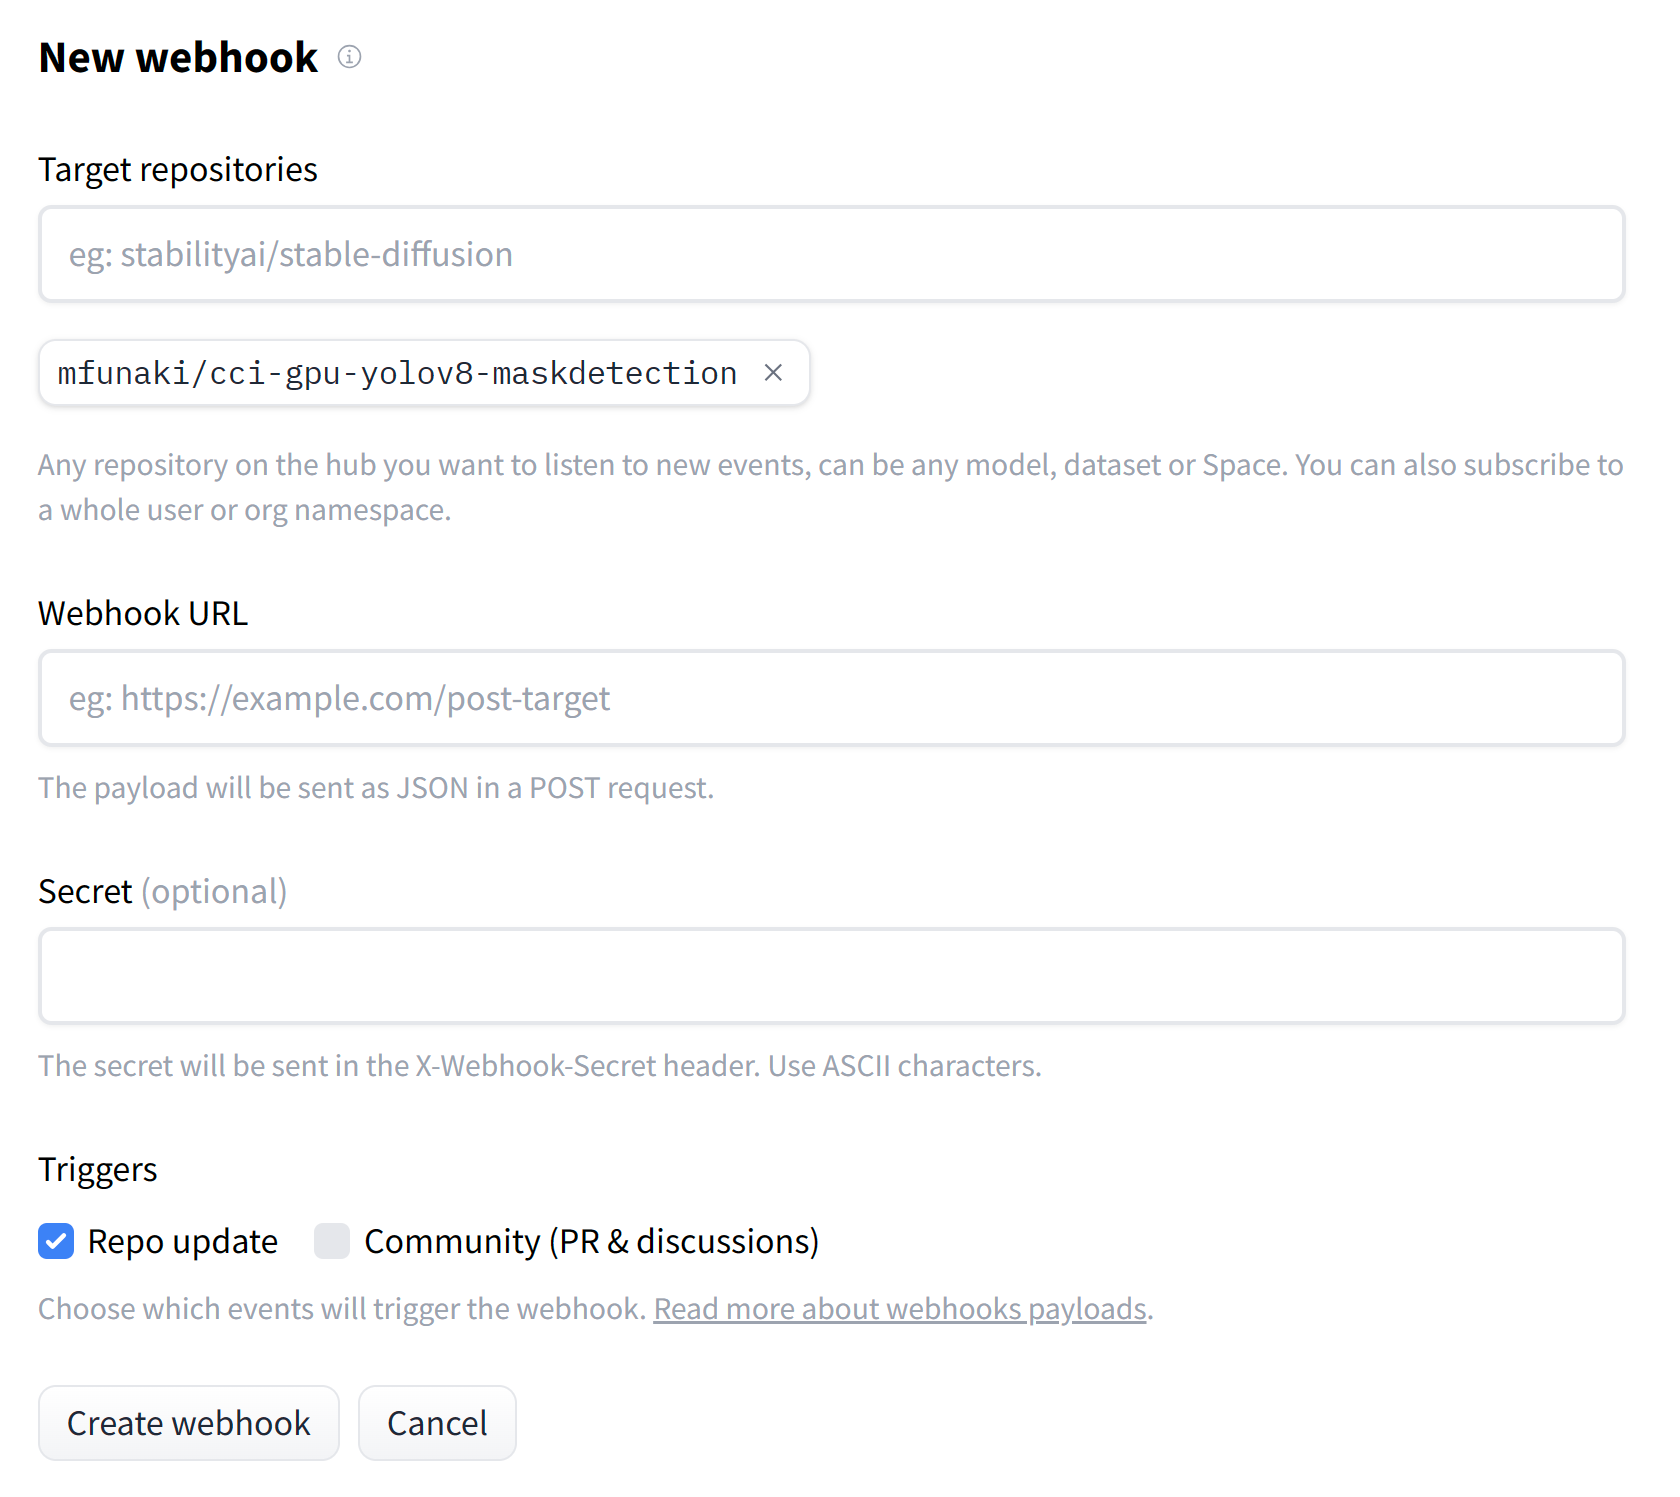Click Cancel to discard the webhook
This screenshot has width=1680, height=1497.
(x=436, y=1422)
